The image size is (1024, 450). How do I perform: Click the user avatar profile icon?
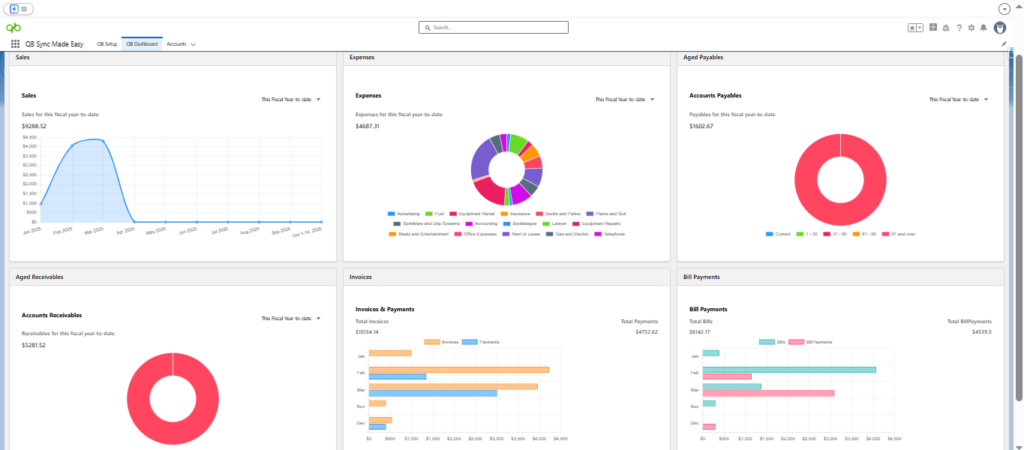click(999, 28)
